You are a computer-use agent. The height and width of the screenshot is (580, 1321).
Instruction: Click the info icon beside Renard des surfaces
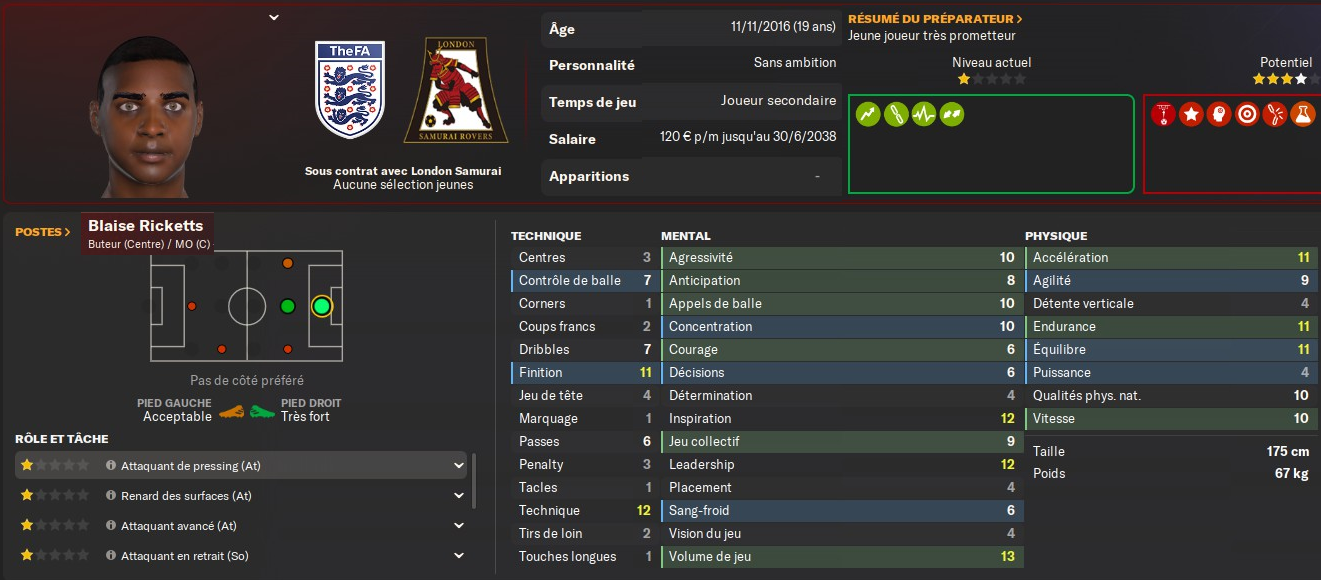pos(111,496)
